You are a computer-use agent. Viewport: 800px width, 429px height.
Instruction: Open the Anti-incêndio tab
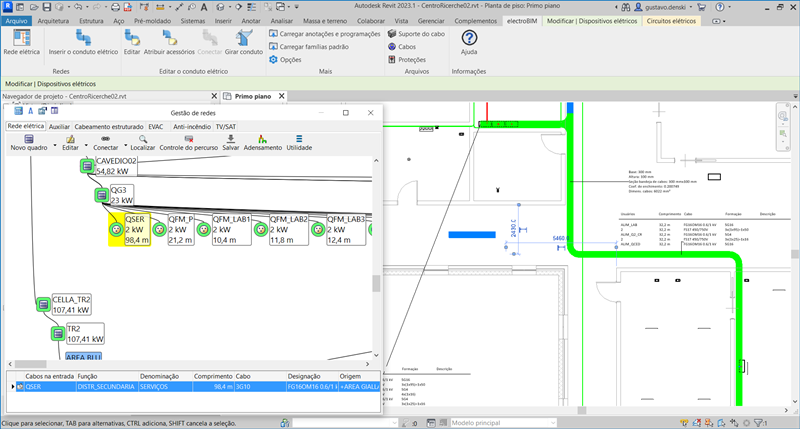pyautogui.click(x=191, y=127)
